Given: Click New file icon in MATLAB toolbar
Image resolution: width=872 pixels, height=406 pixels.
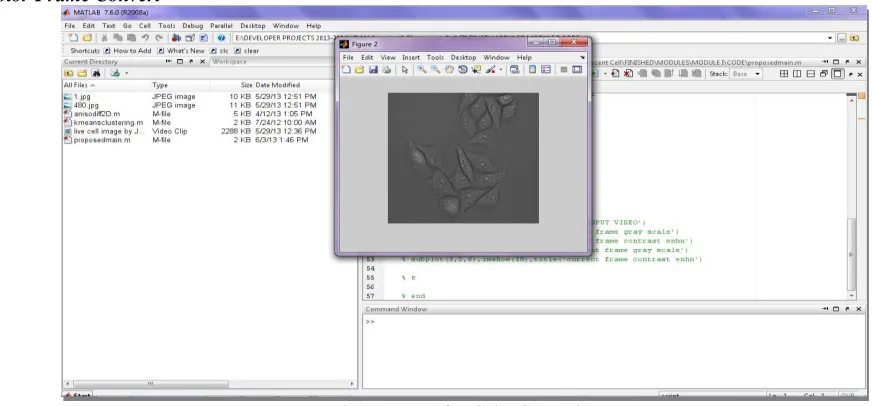Looking at the screenshot, I should point(73,38).
